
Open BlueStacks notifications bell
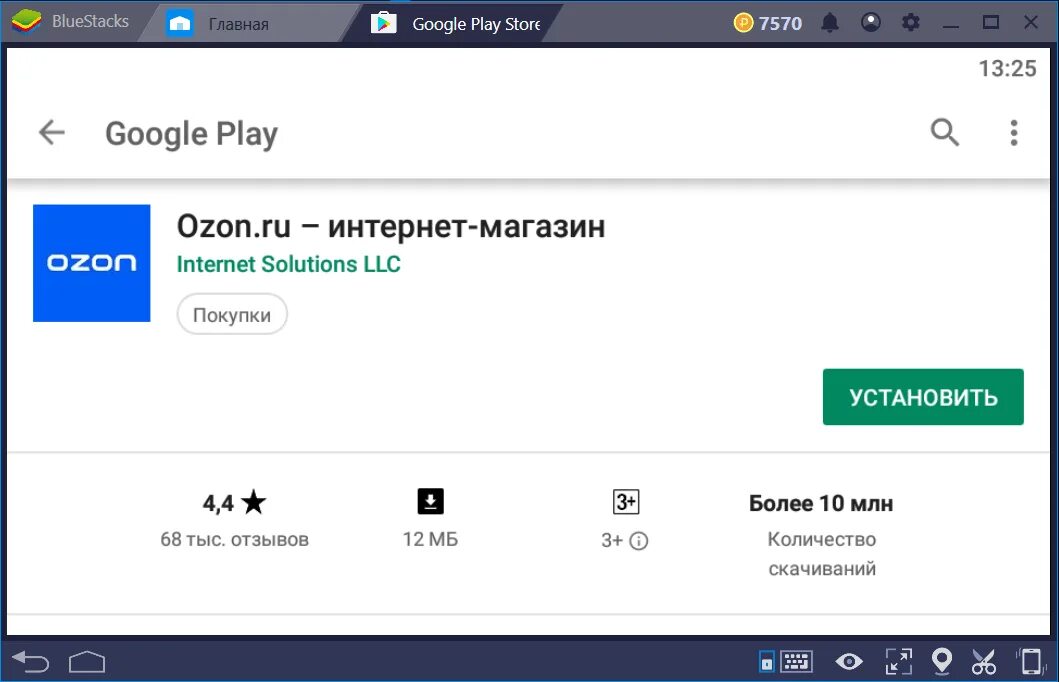point(830,23)
